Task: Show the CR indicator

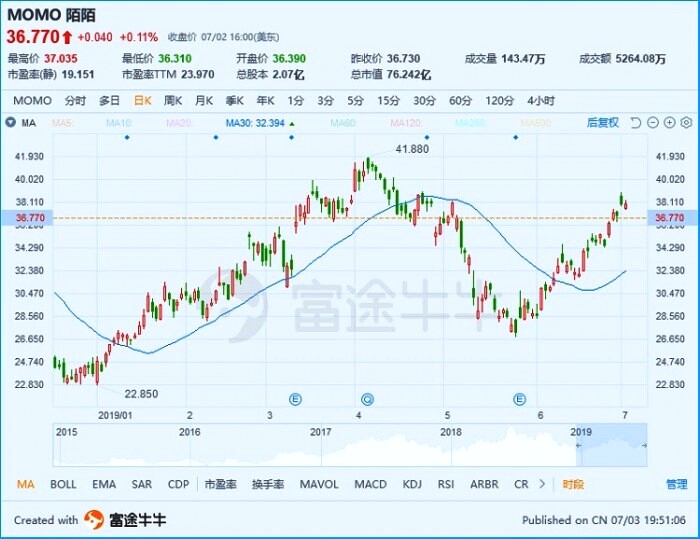Action: tap(521, 484)
